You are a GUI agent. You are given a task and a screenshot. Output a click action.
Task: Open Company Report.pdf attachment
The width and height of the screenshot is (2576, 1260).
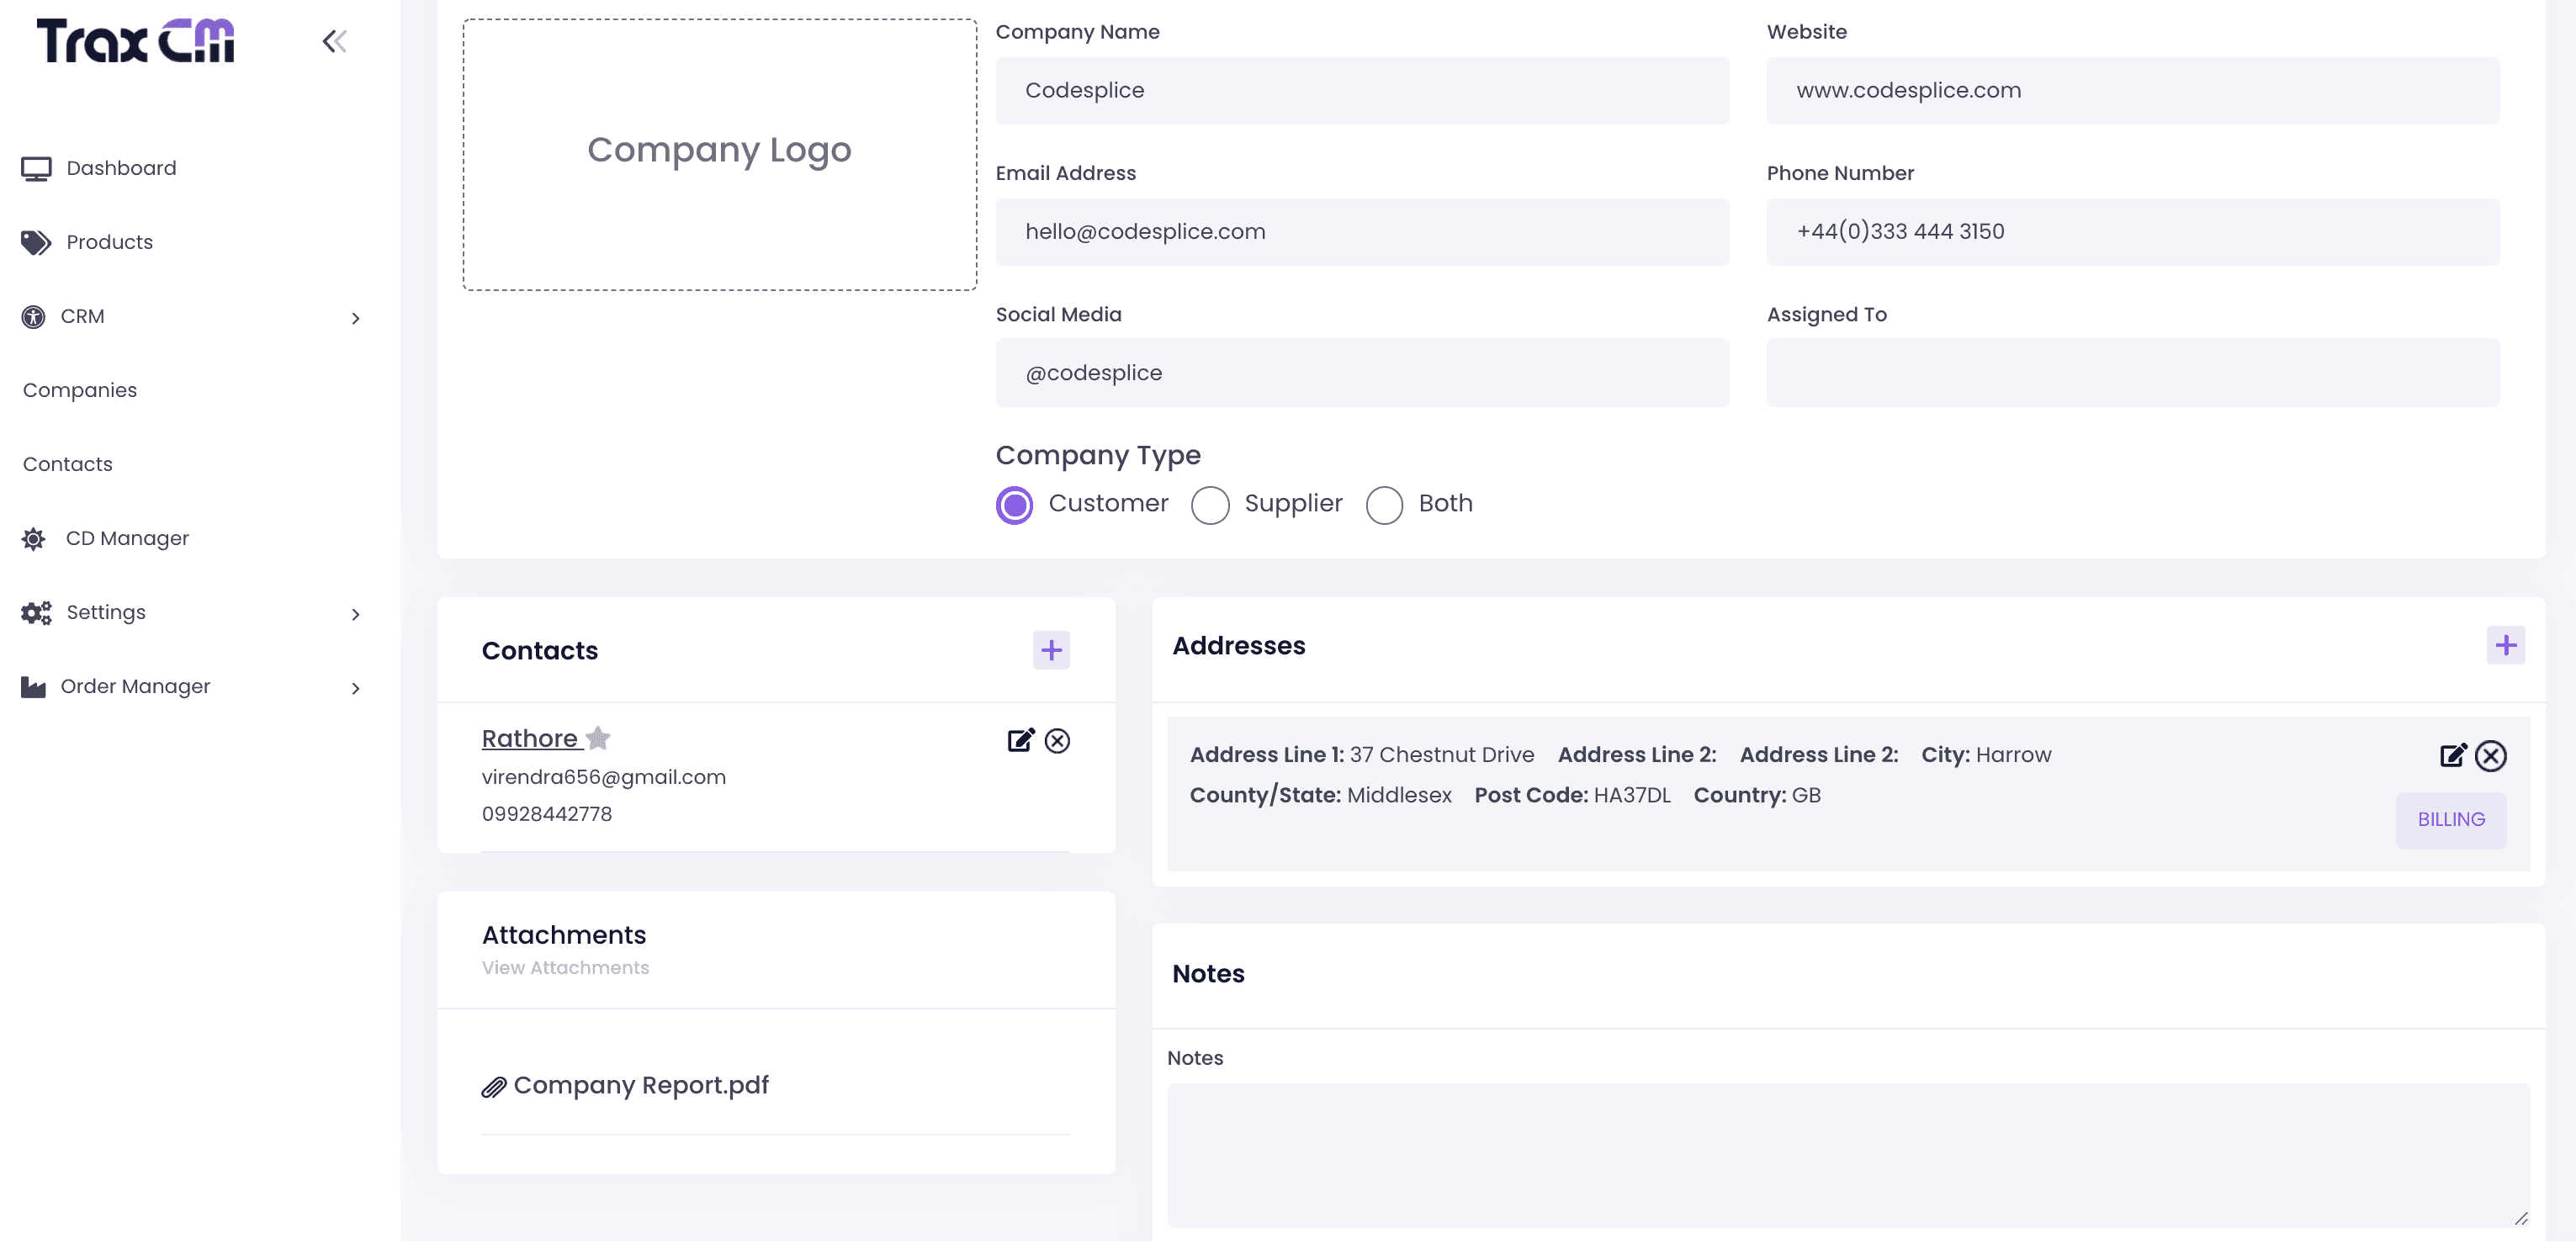coord(640,1085)
